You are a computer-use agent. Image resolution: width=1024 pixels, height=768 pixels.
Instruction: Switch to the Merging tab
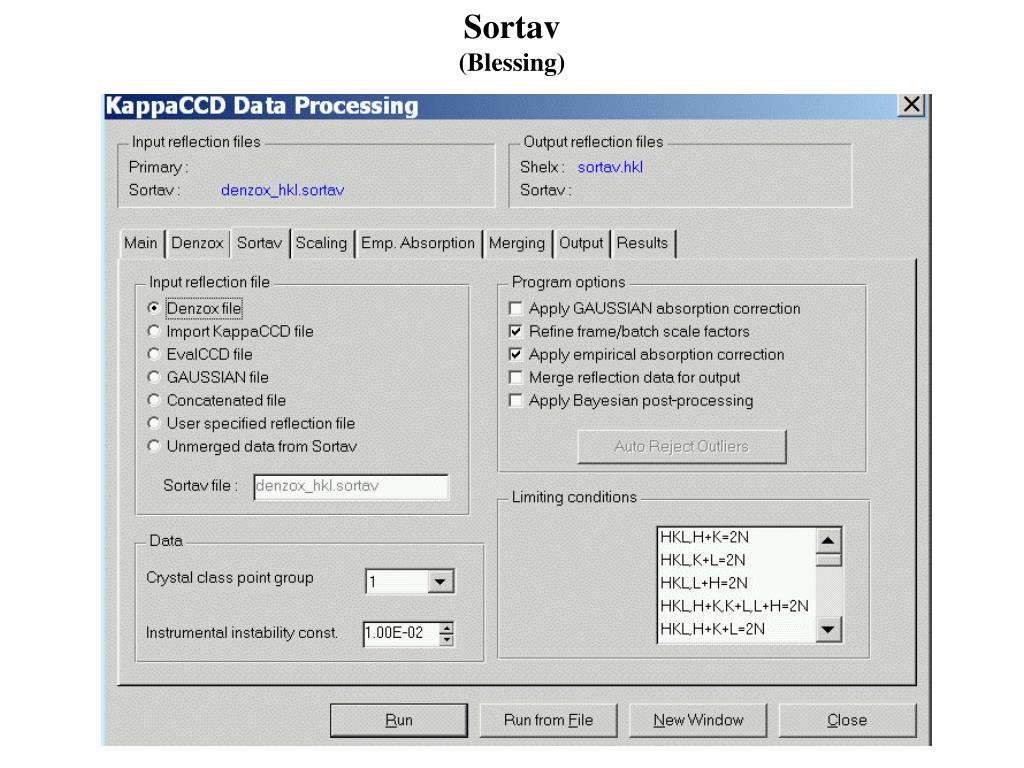point(517,243)
